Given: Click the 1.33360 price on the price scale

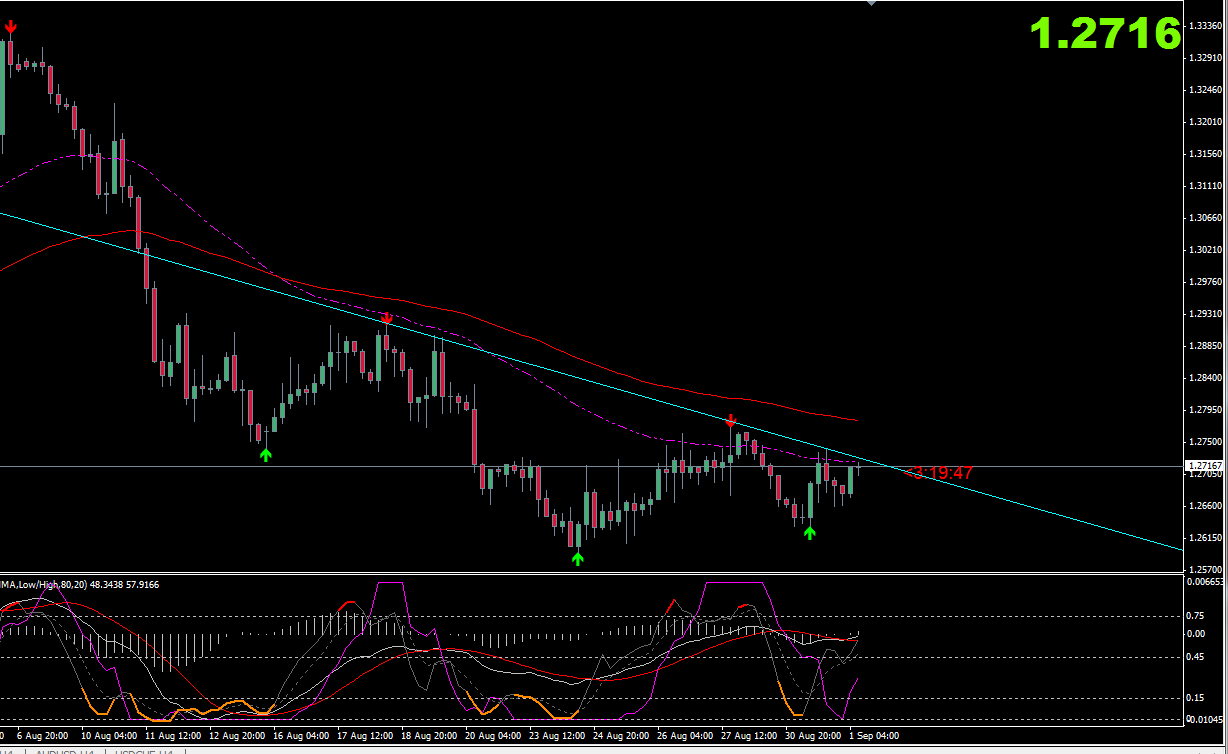Looking at the screenshot, I should tap(1205, 25).
